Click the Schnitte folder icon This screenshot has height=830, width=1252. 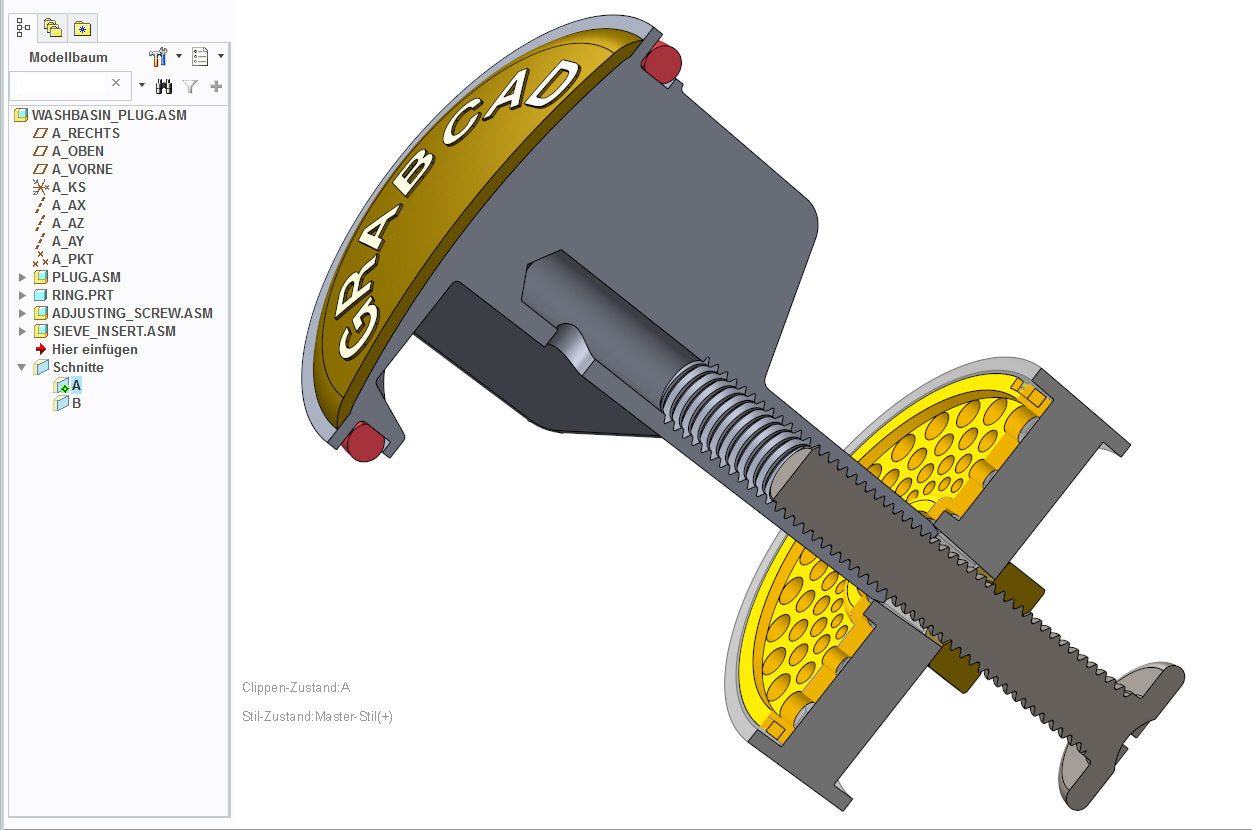tap(41, 367)
